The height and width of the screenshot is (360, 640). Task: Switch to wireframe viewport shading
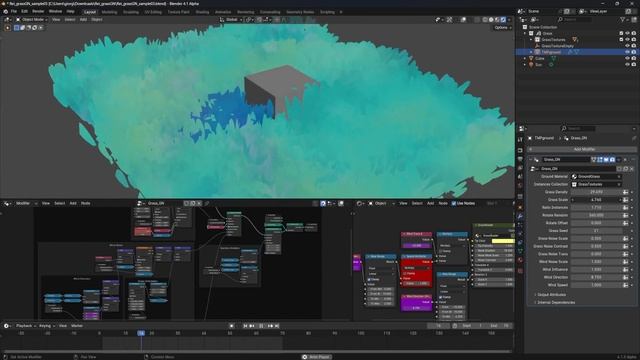coord(485,20)
